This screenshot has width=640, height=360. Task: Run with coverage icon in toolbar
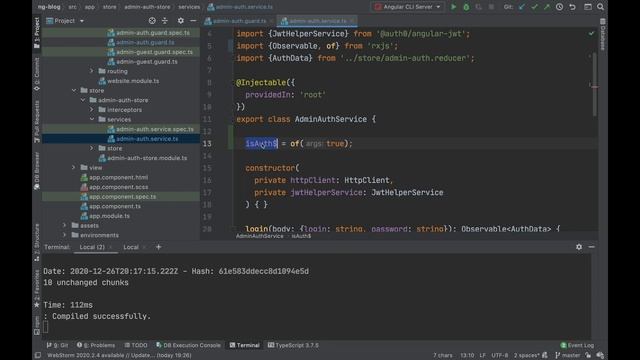pyautogui.click(x=479, y=7)
